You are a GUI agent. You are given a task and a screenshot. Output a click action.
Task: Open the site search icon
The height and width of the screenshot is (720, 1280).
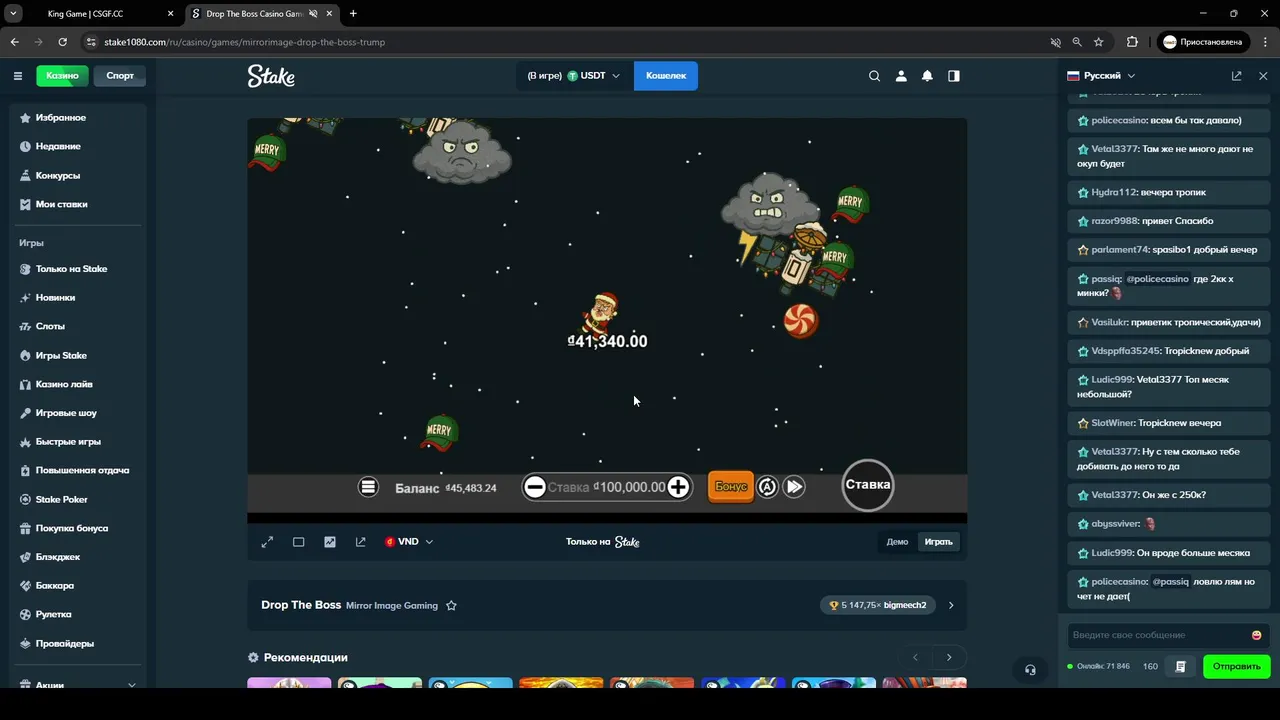pos(875,76)
